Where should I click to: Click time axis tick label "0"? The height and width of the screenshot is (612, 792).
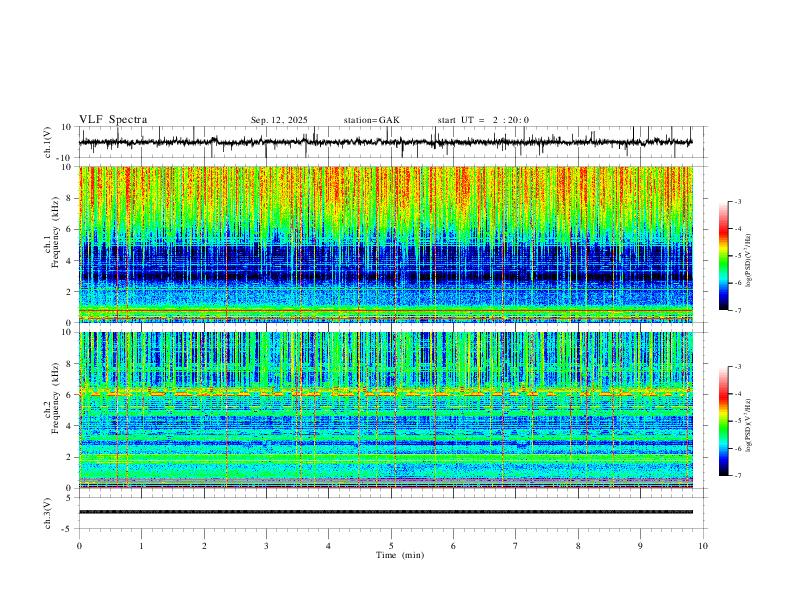79,546
